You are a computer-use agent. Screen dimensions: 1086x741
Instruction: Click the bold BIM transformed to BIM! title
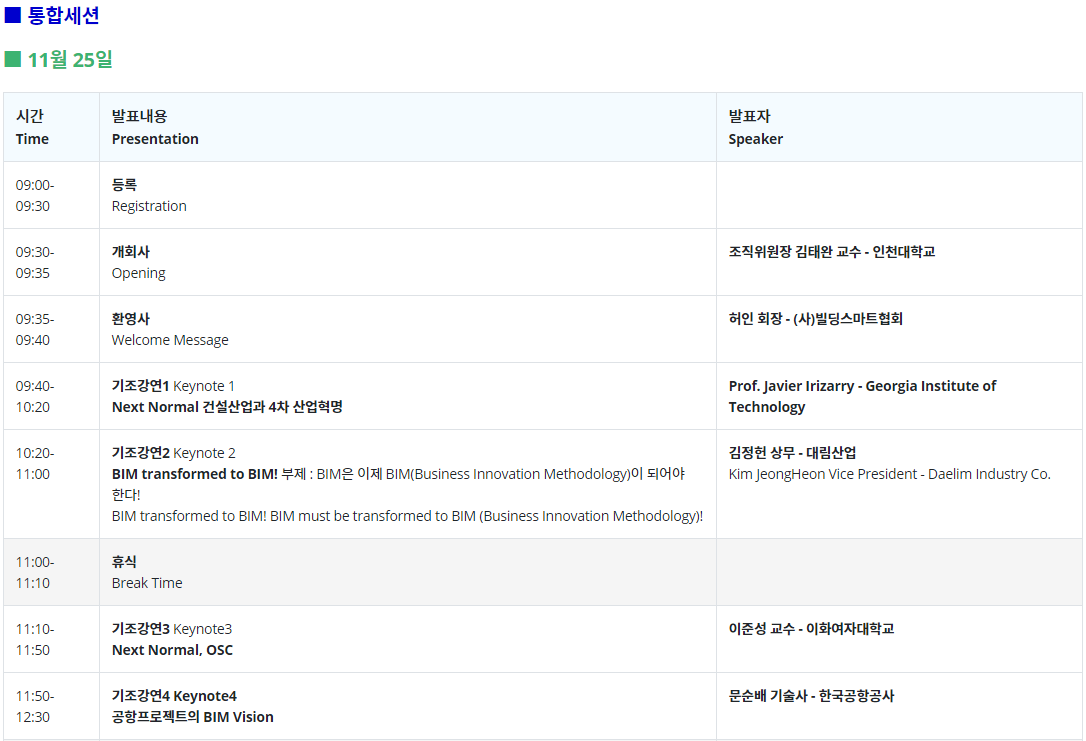(x=195, y=474)
